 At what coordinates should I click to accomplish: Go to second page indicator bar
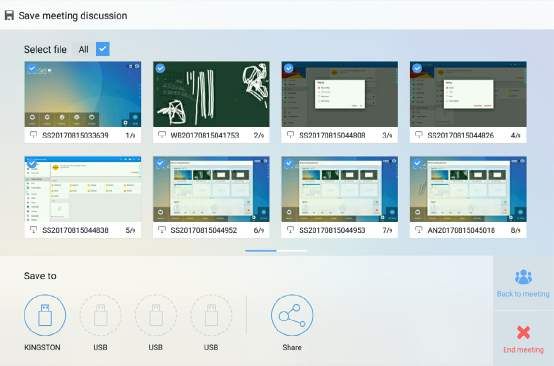click(292, 251)
